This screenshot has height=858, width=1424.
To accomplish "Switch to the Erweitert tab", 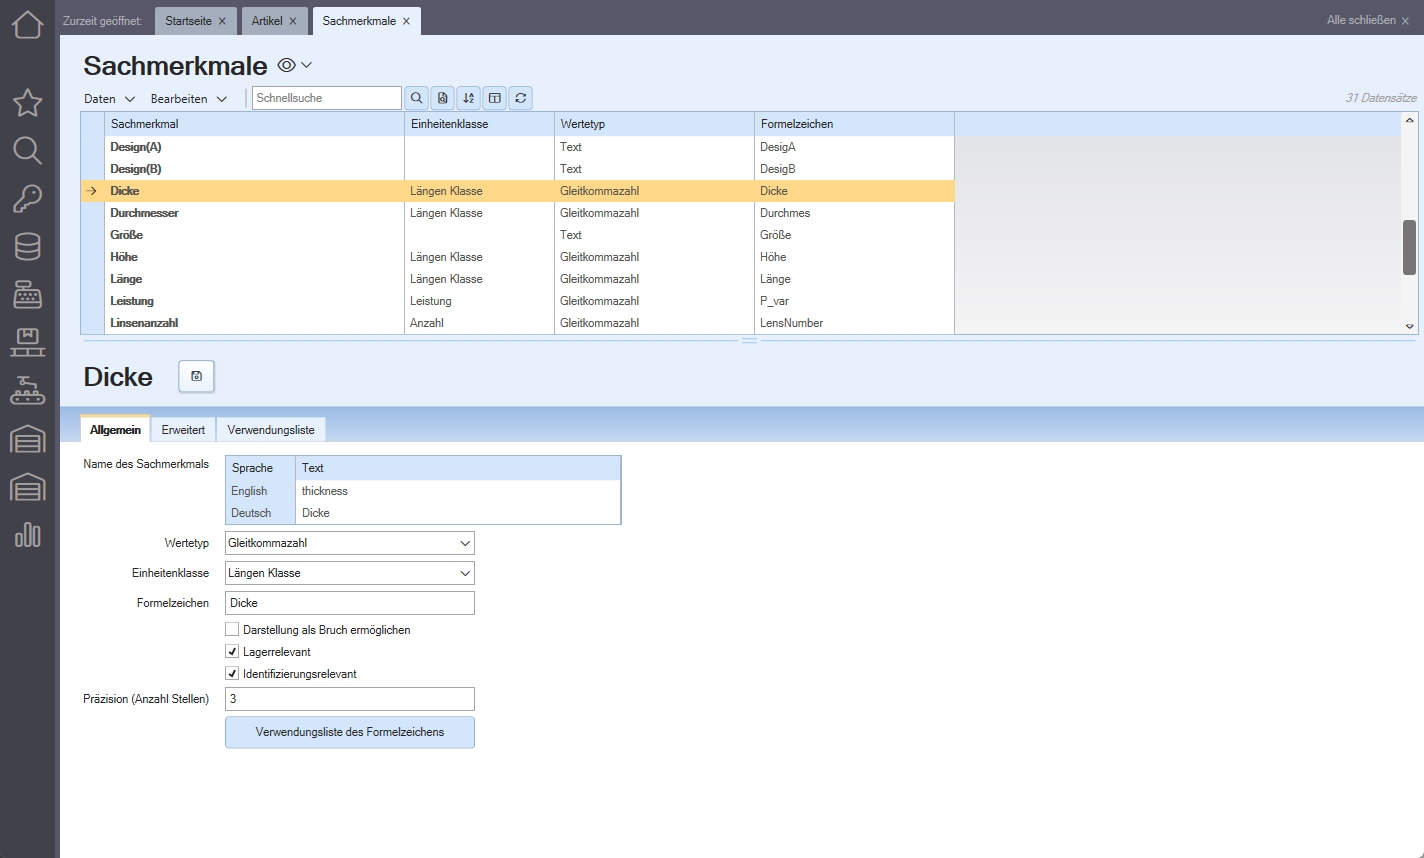I will coord(183,430).
